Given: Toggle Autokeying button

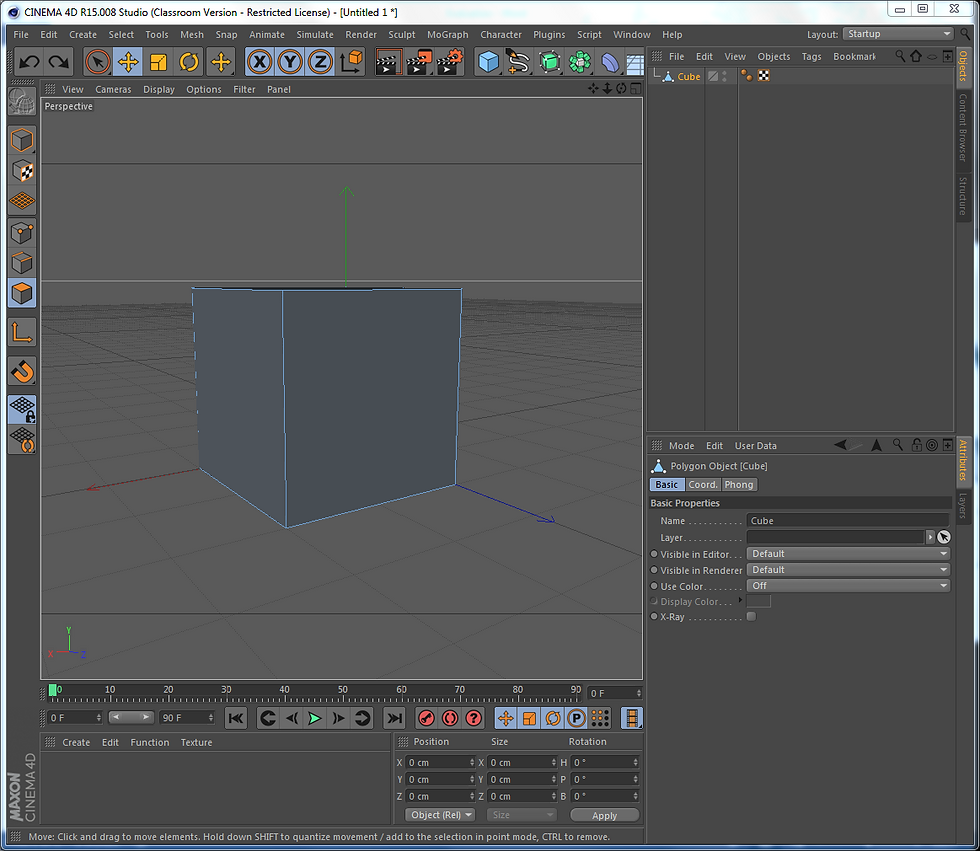Looking at the screenshot, I should click(450, 719).
